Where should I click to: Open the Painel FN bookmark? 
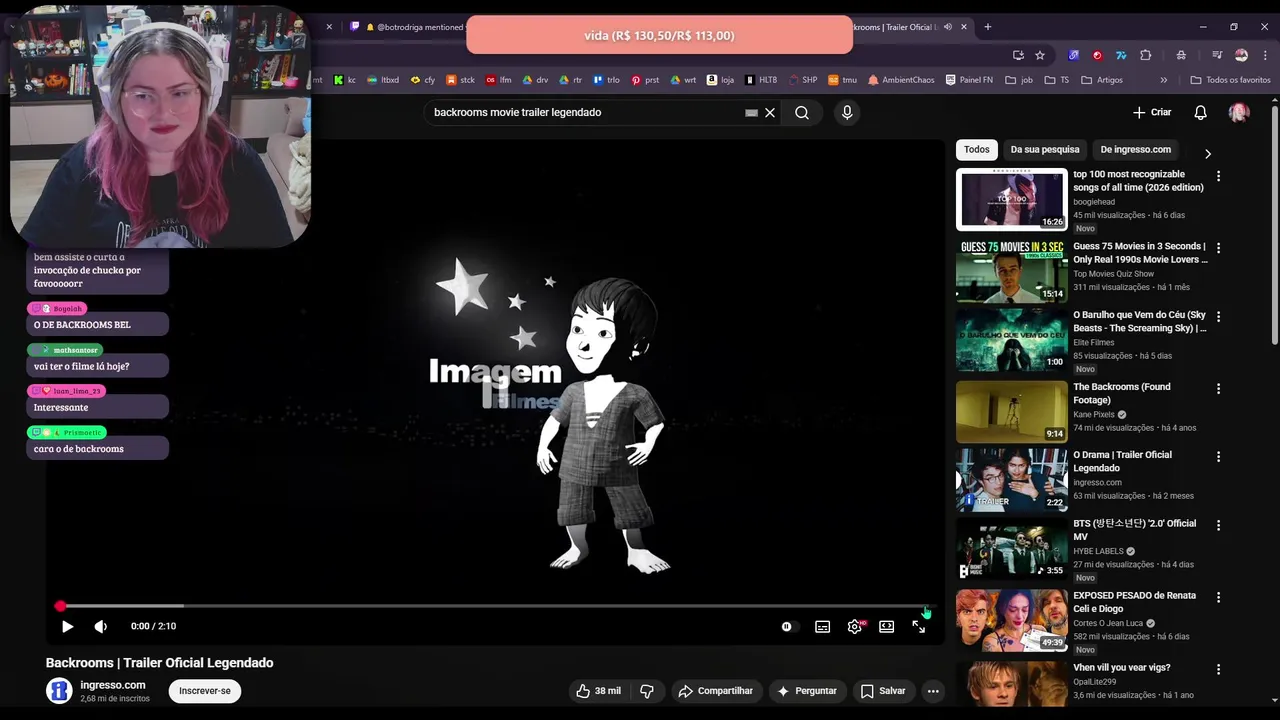969,80
